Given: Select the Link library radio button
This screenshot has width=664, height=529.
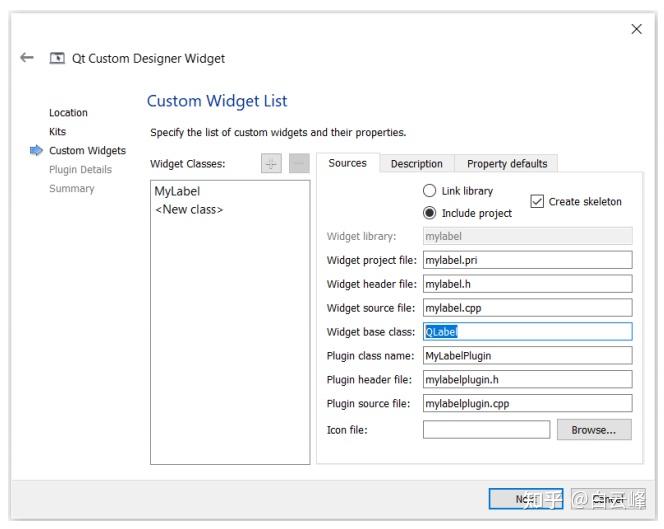Looking at the screenshot, I should pos(430,191).
